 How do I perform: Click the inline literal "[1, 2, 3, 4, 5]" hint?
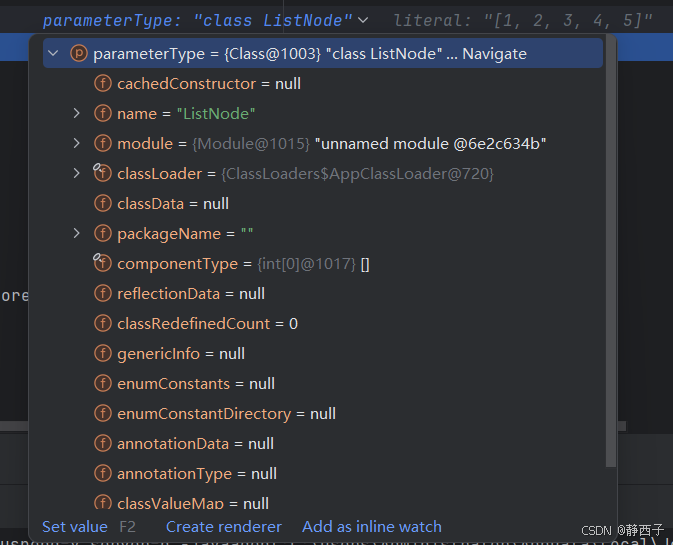(523, 20)
